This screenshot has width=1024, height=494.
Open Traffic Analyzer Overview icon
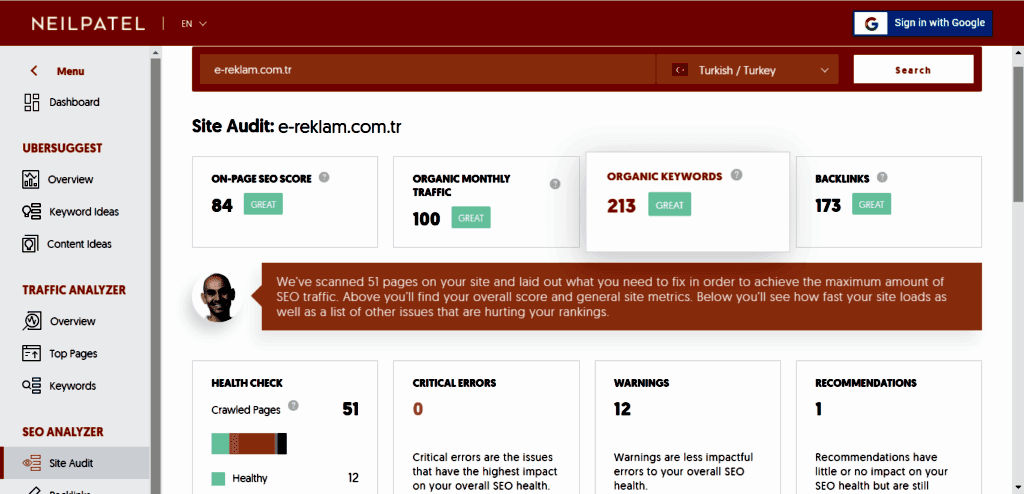click(31, 322)
